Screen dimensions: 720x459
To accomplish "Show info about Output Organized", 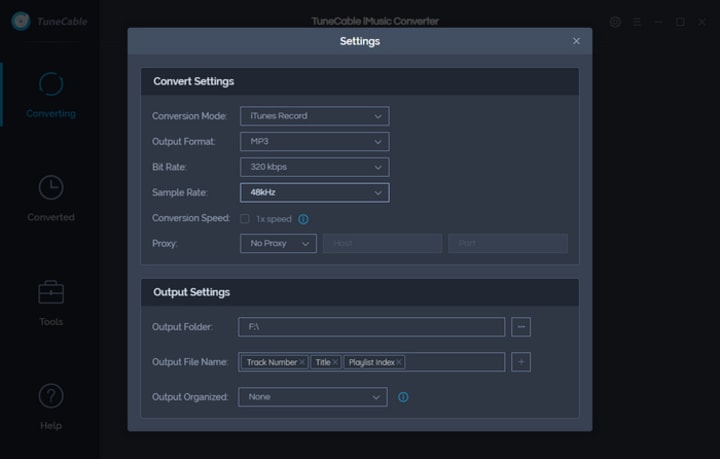I will [403, 397].
